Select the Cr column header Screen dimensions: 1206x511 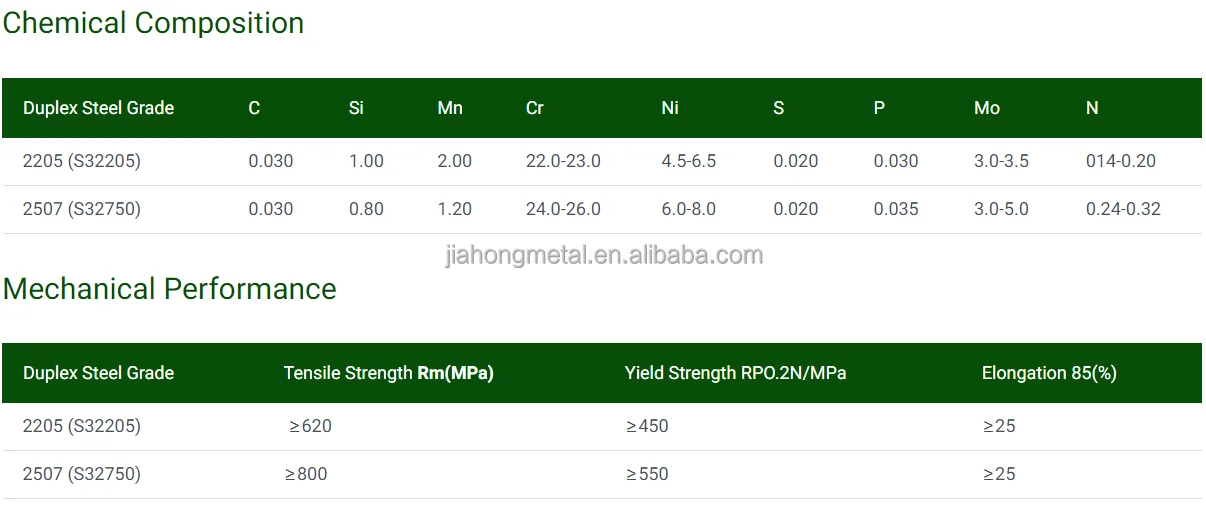point(535,108)
